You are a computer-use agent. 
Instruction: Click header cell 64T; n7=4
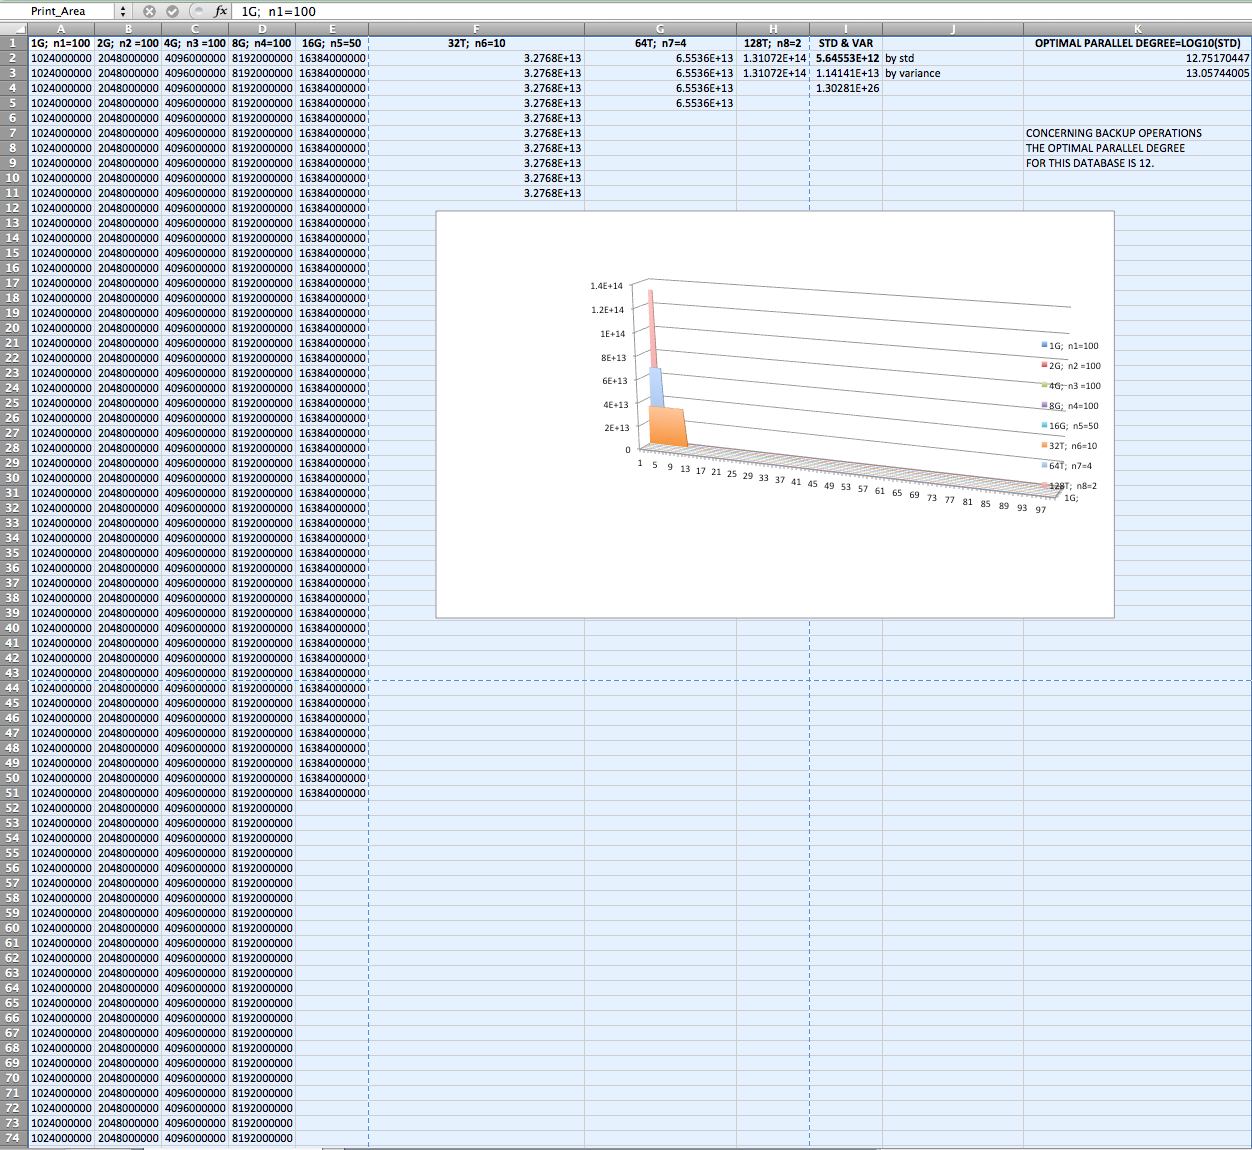tap(660, 43)
